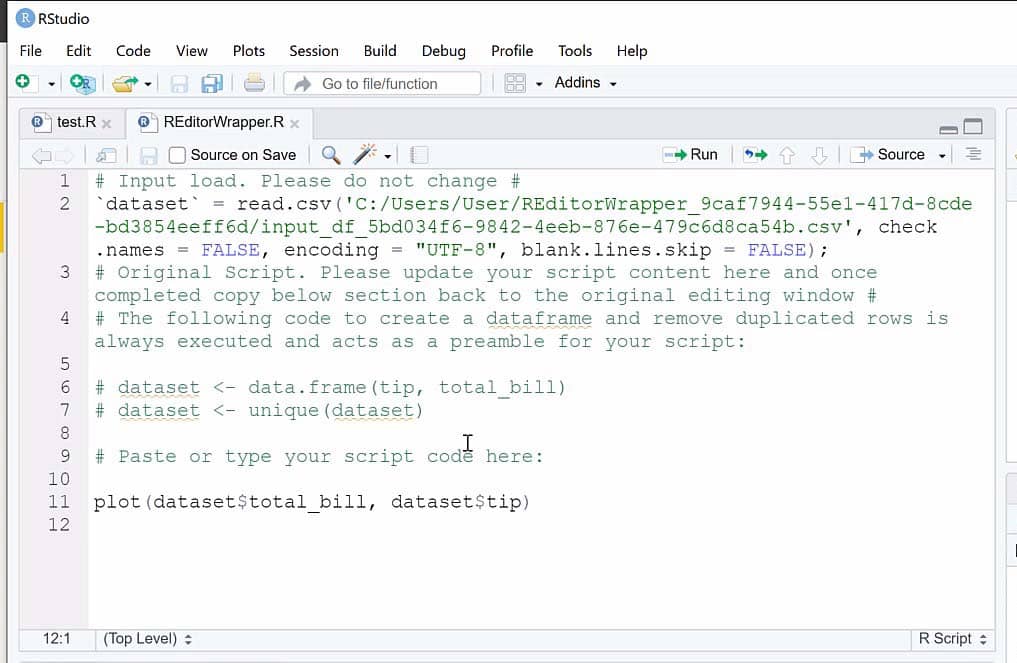Click the Print icon in main toolbar

(x=254, y=83)
